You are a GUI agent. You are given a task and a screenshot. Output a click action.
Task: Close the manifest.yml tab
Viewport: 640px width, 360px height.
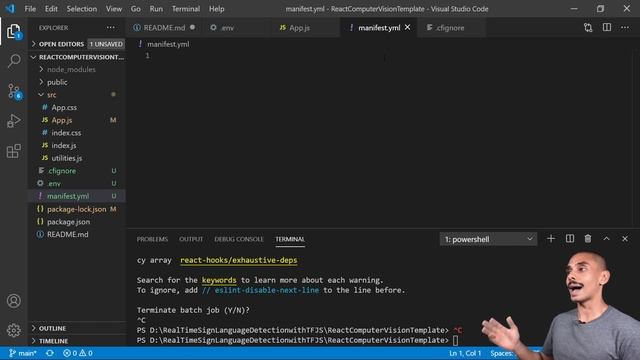tap(407, 27)
